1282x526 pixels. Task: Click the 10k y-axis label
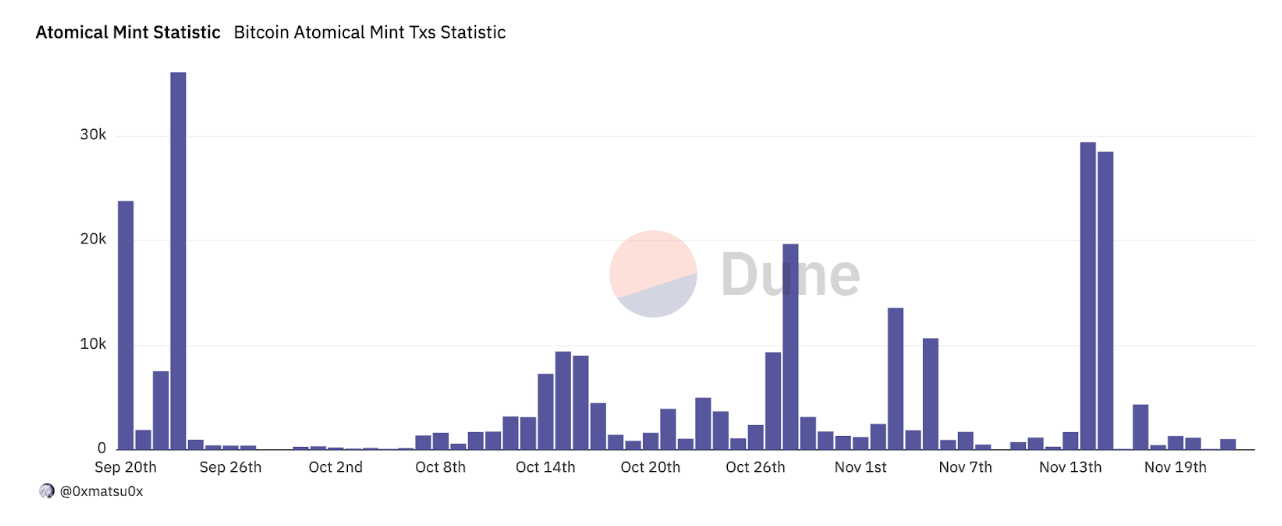[94, 344]
